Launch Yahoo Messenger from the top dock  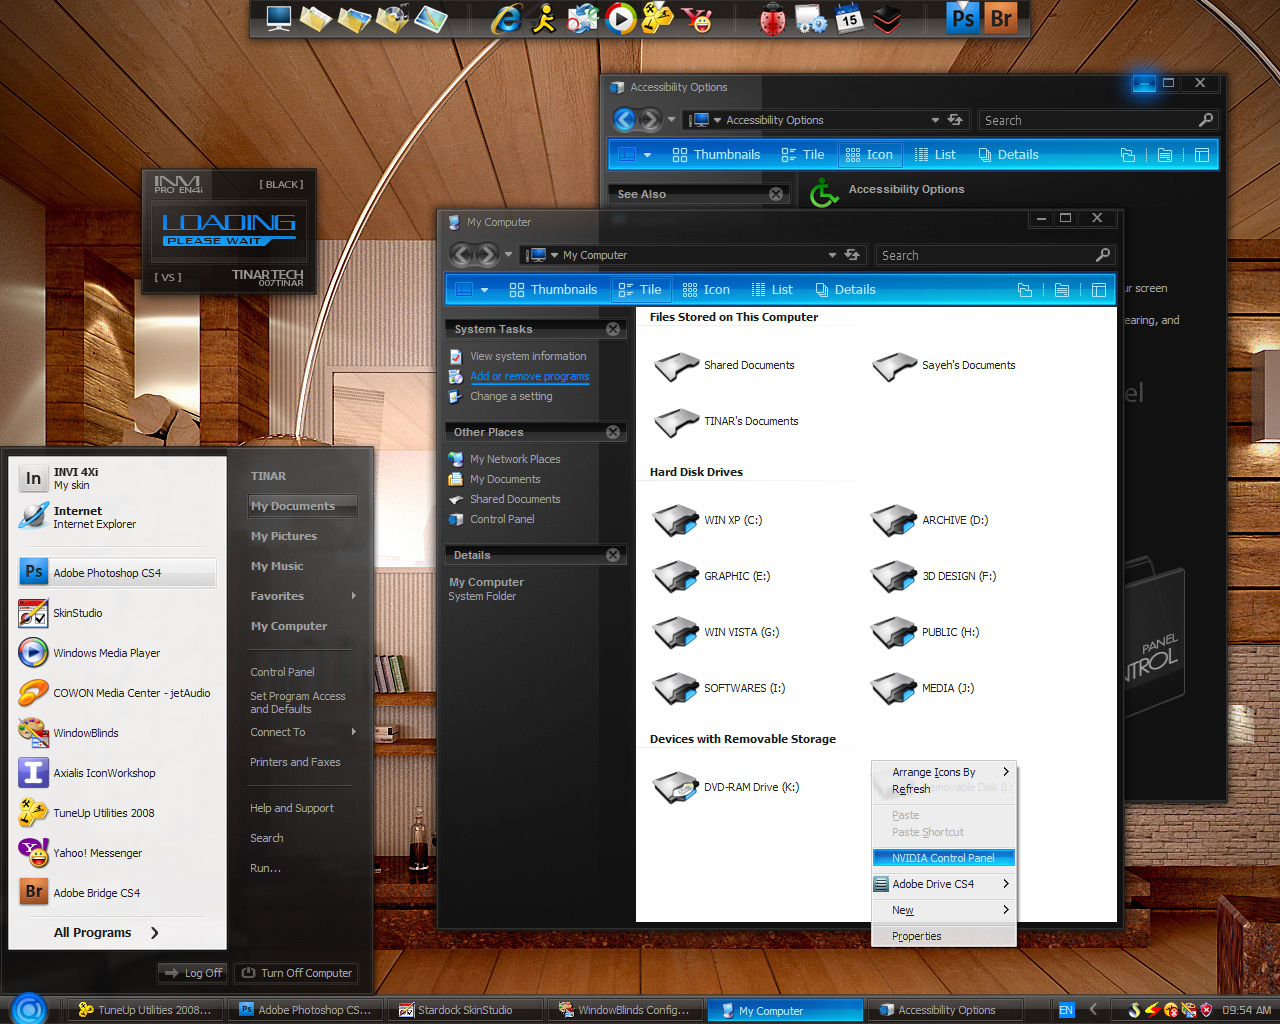(x=697, y=18)
